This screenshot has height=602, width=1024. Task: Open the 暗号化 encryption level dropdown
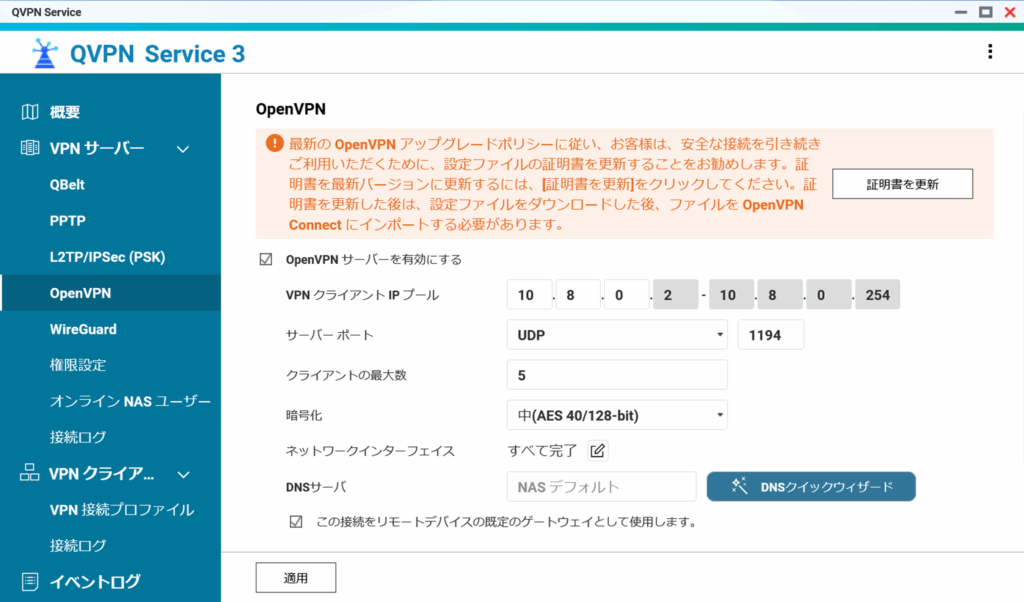coord(617,415)
